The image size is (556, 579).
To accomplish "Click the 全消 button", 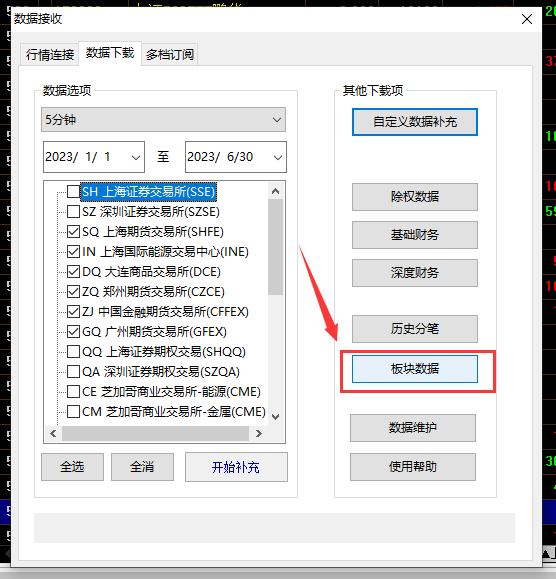I will tap(142, 467).
